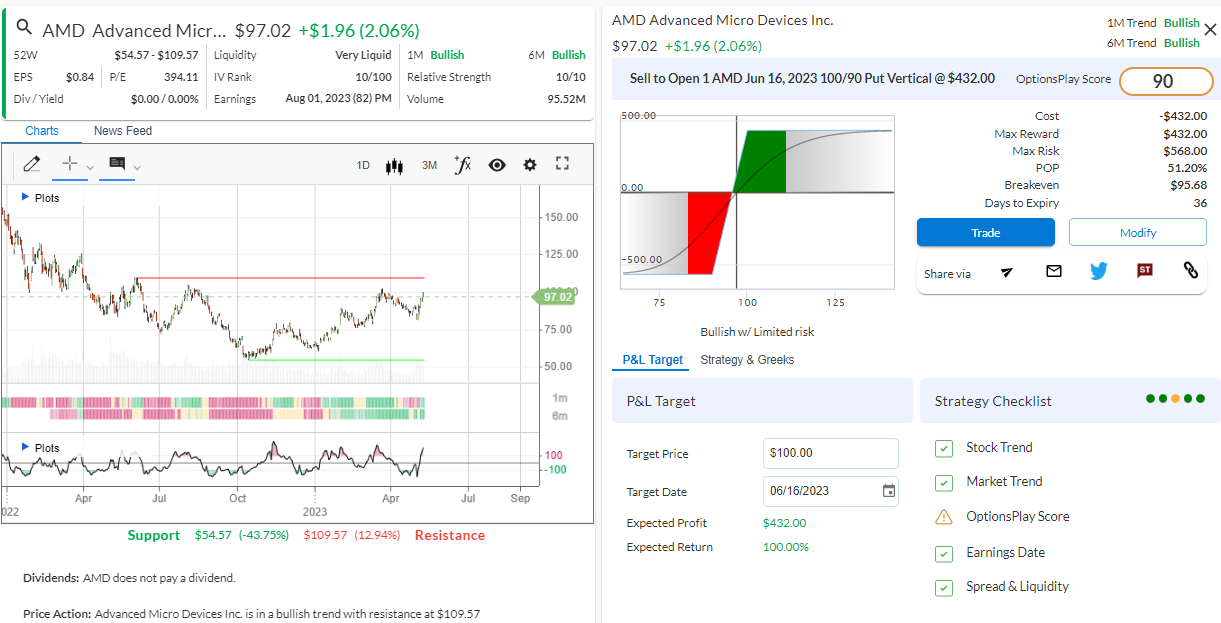
Task: Toggle the Spread & Liquidity checkbox
Action: [944, 588]
